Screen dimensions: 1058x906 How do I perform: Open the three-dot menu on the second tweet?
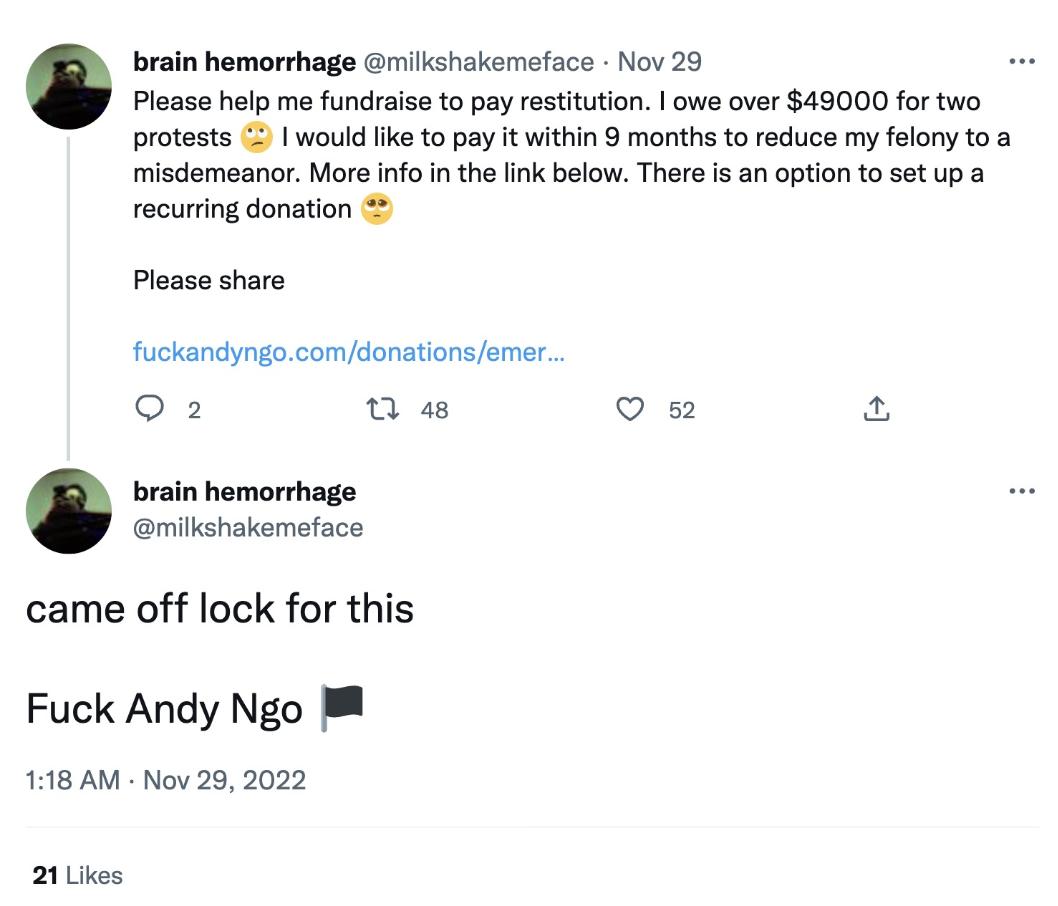1022,491
